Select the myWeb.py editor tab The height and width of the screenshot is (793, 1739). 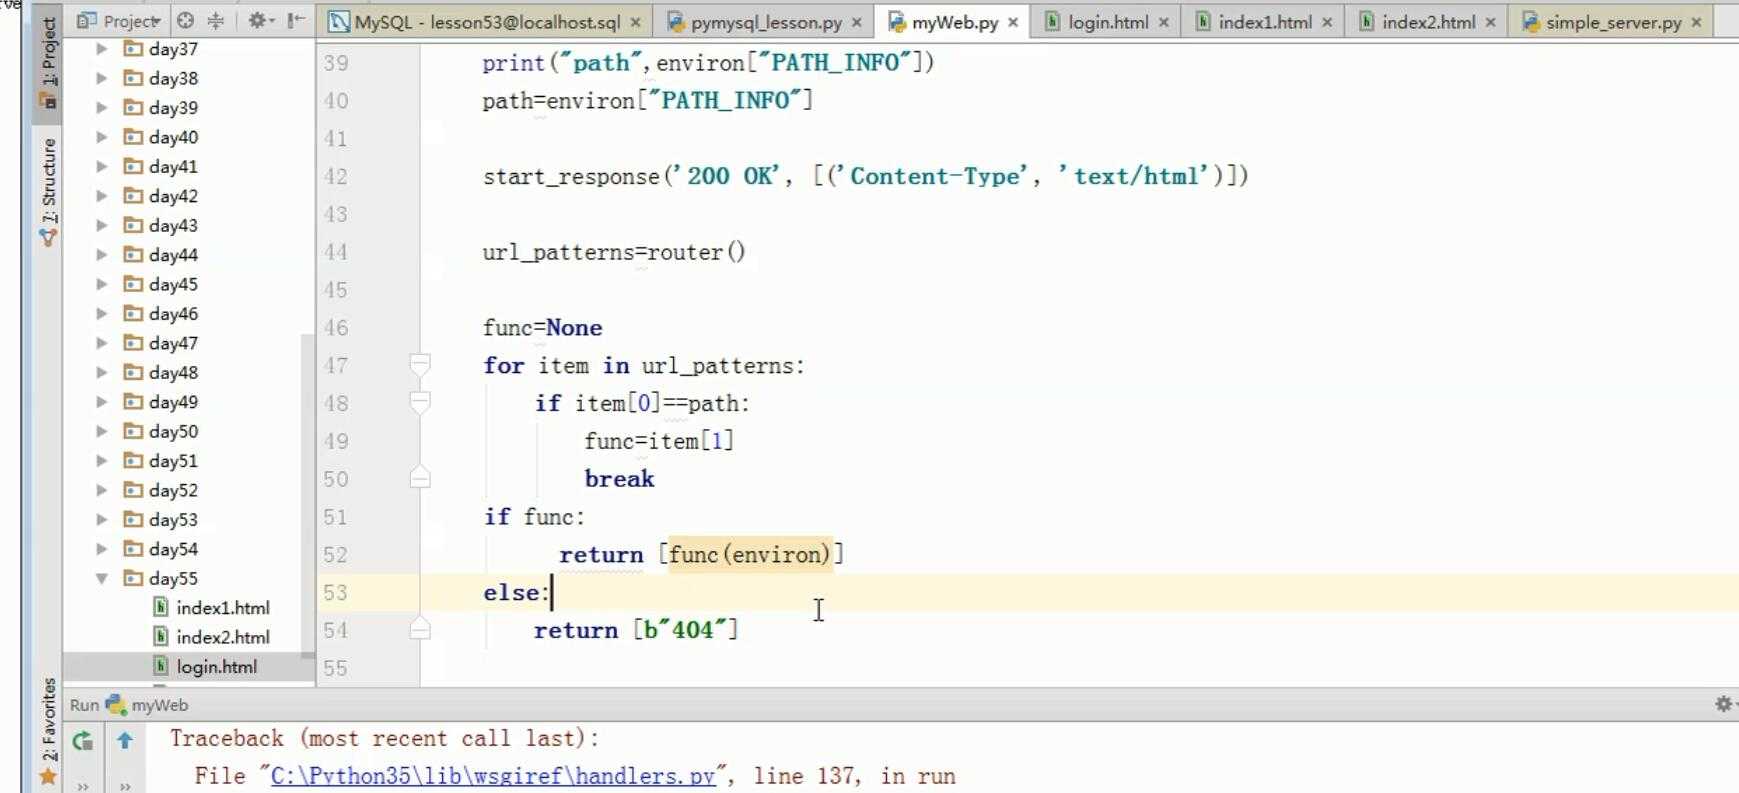[954, 21]
